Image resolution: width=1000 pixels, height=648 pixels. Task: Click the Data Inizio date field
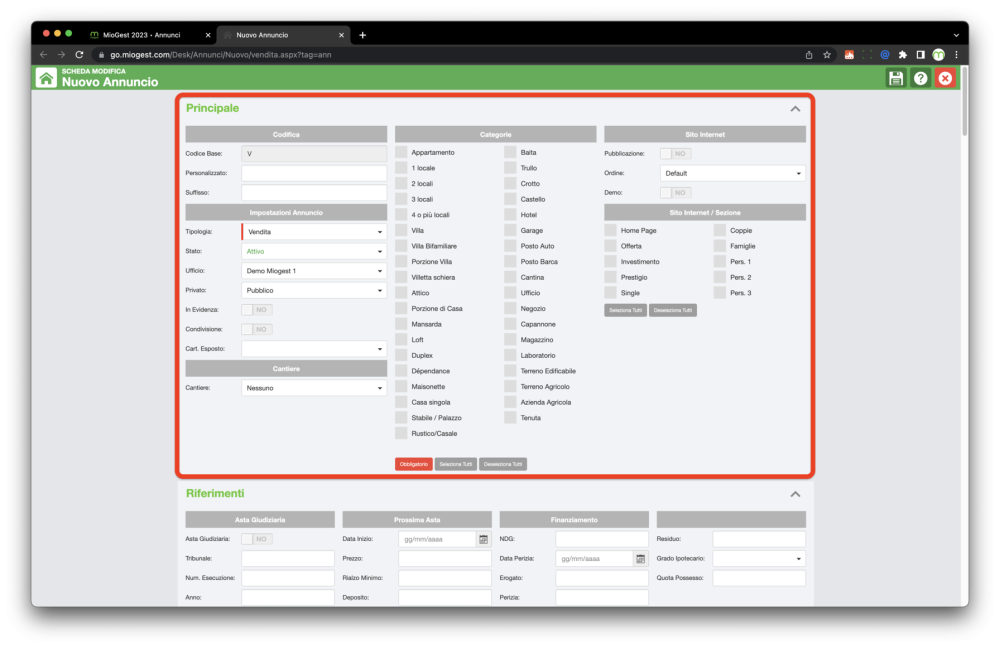(438, 539)
